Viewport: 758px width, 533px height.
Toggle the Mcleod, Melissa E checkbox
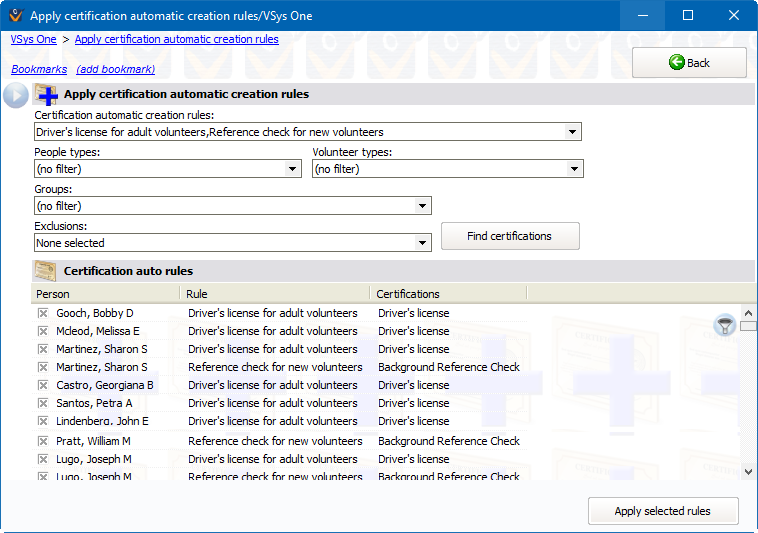pyautogui.click(x=43, y=331)
